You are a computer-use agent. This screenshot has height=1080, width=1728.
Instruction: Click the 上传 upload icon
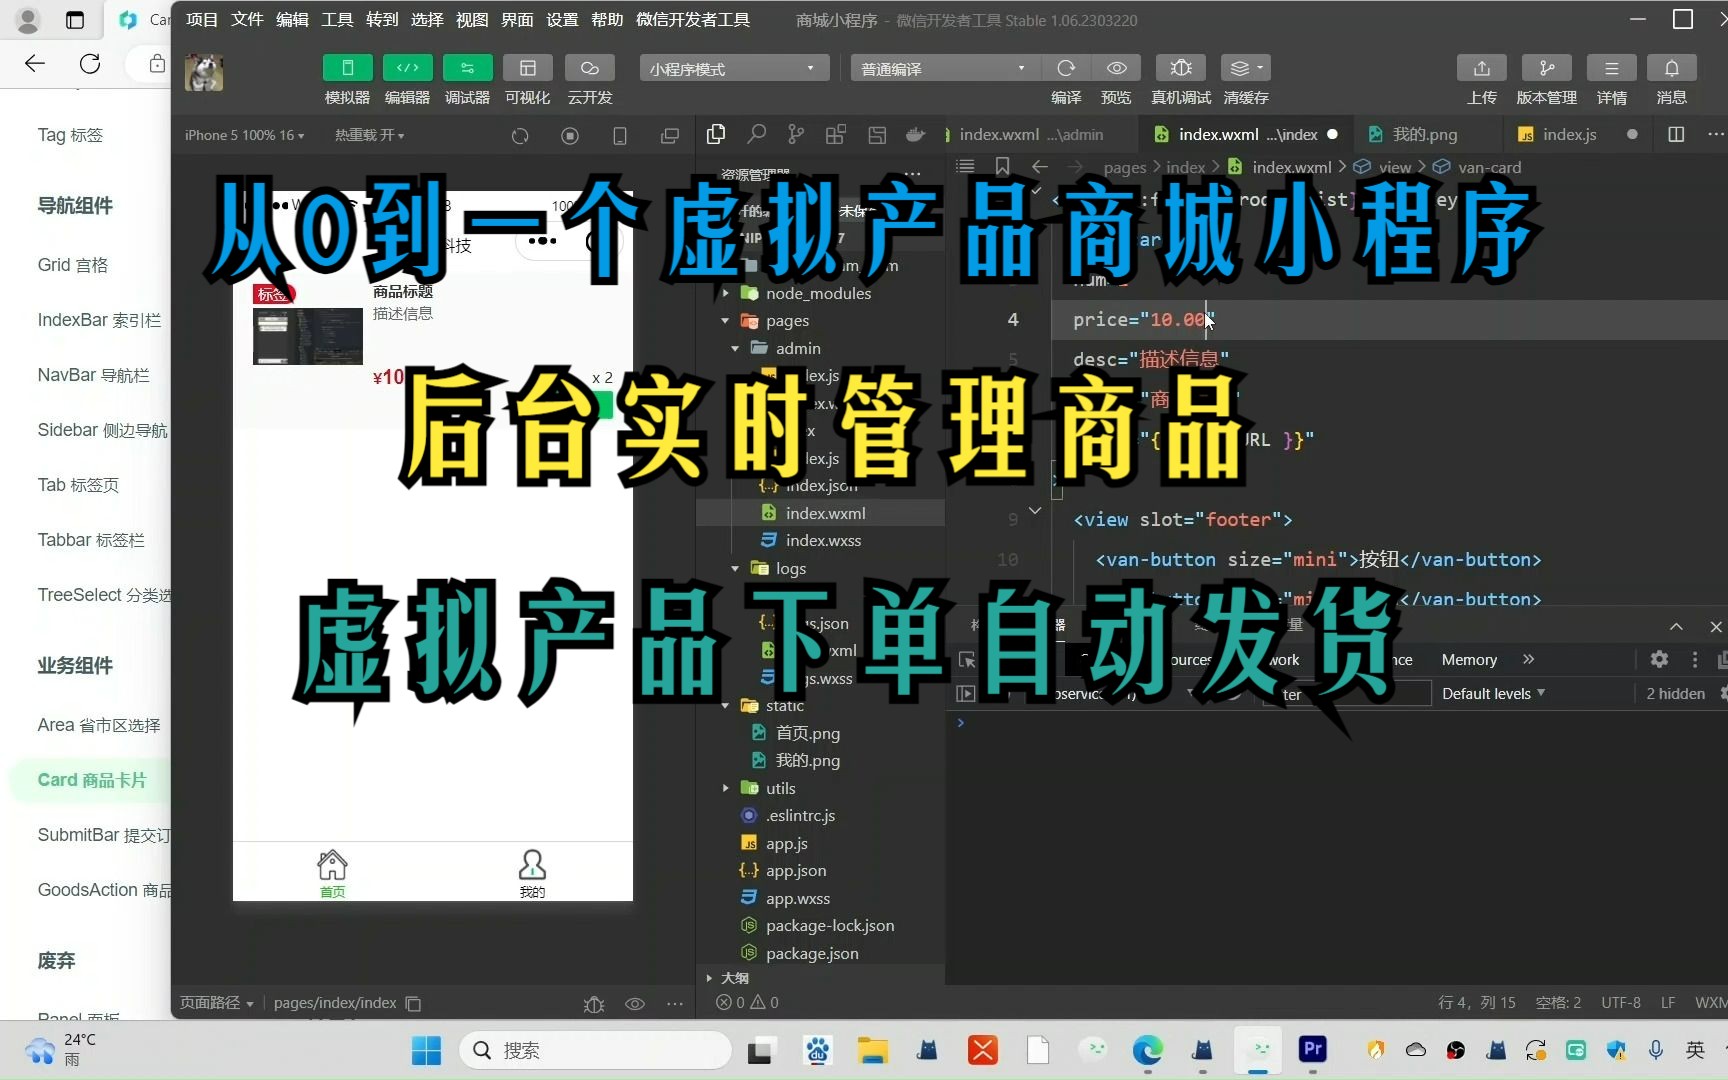click(1481, 68)
